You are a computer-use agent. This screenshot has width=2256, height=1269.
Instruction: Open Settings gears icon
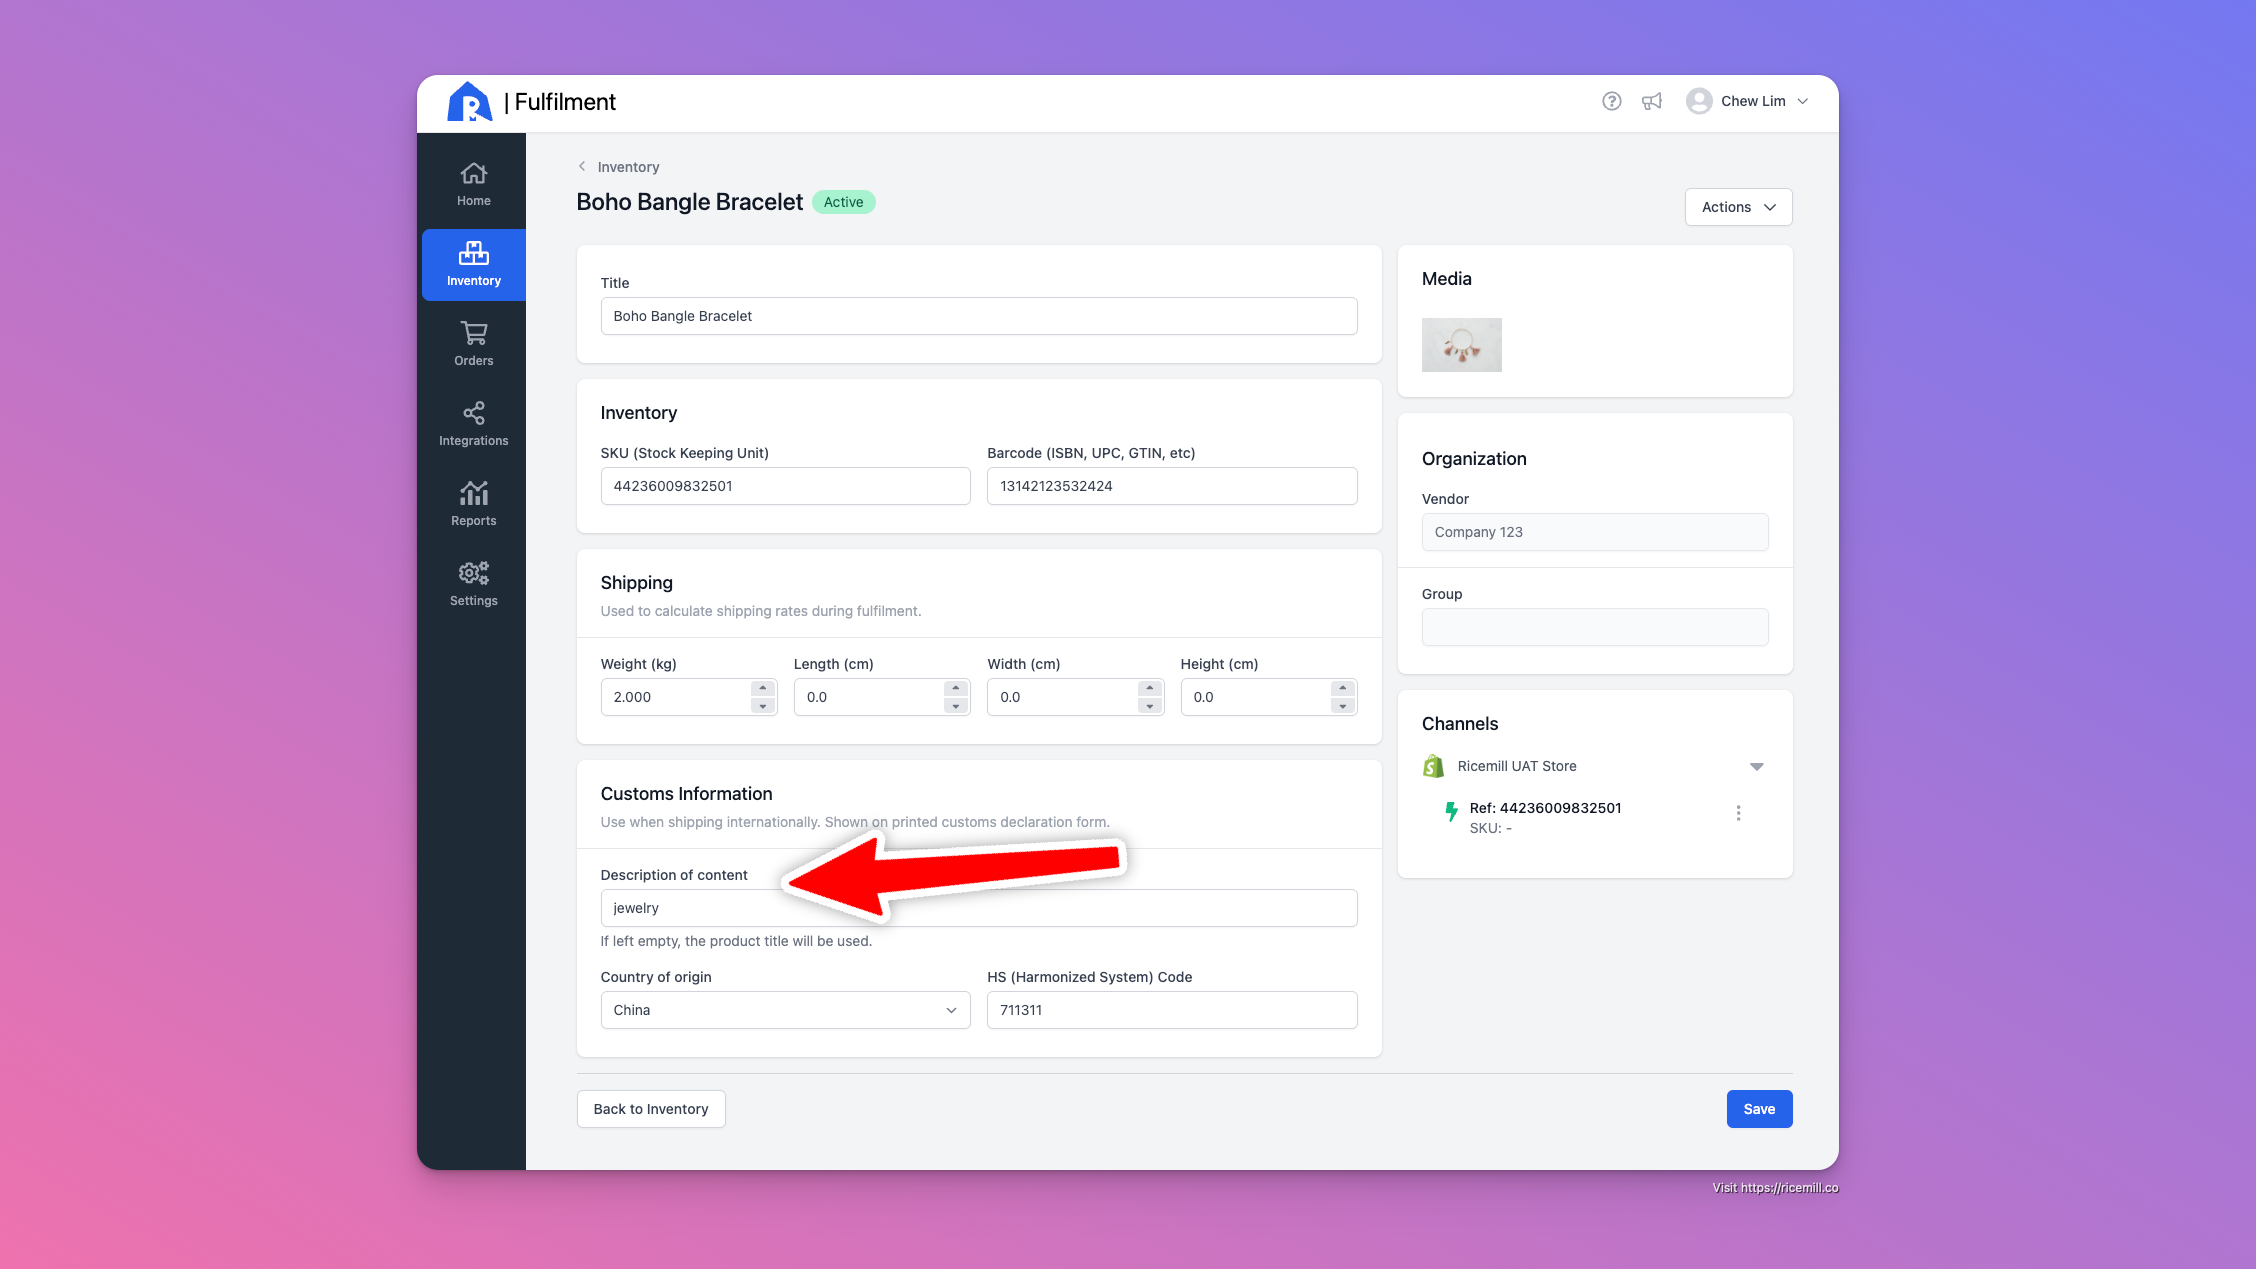(x=473, y=584)
